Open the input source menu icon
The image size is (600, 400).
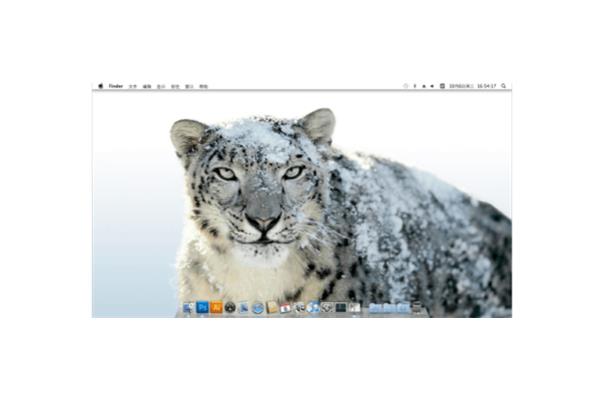442,86
